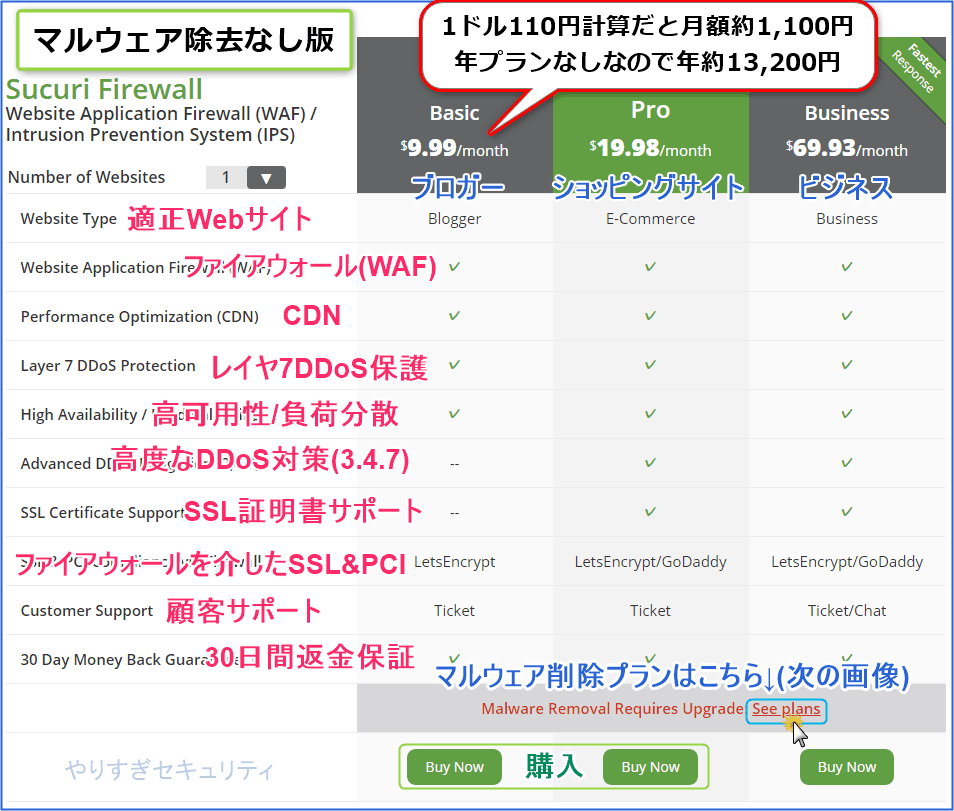Click Buy Now under the Basic plan
Viewport: 954px width, 811px height.
[454, 767]
